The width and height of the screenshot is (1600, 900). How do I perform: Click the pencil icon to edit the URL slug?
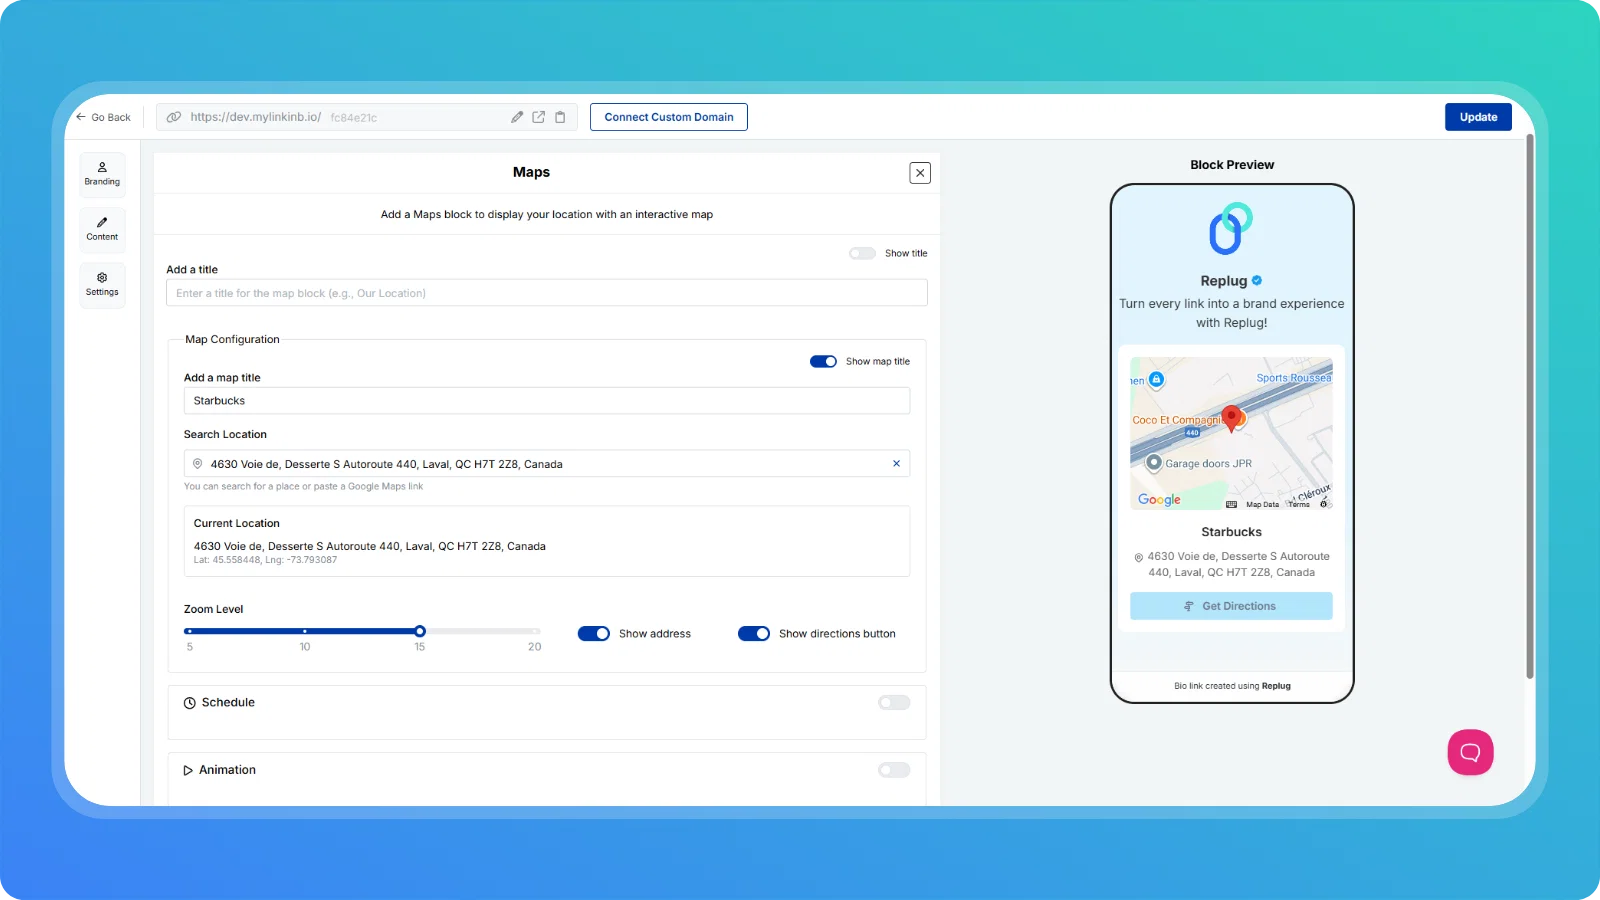517,117
